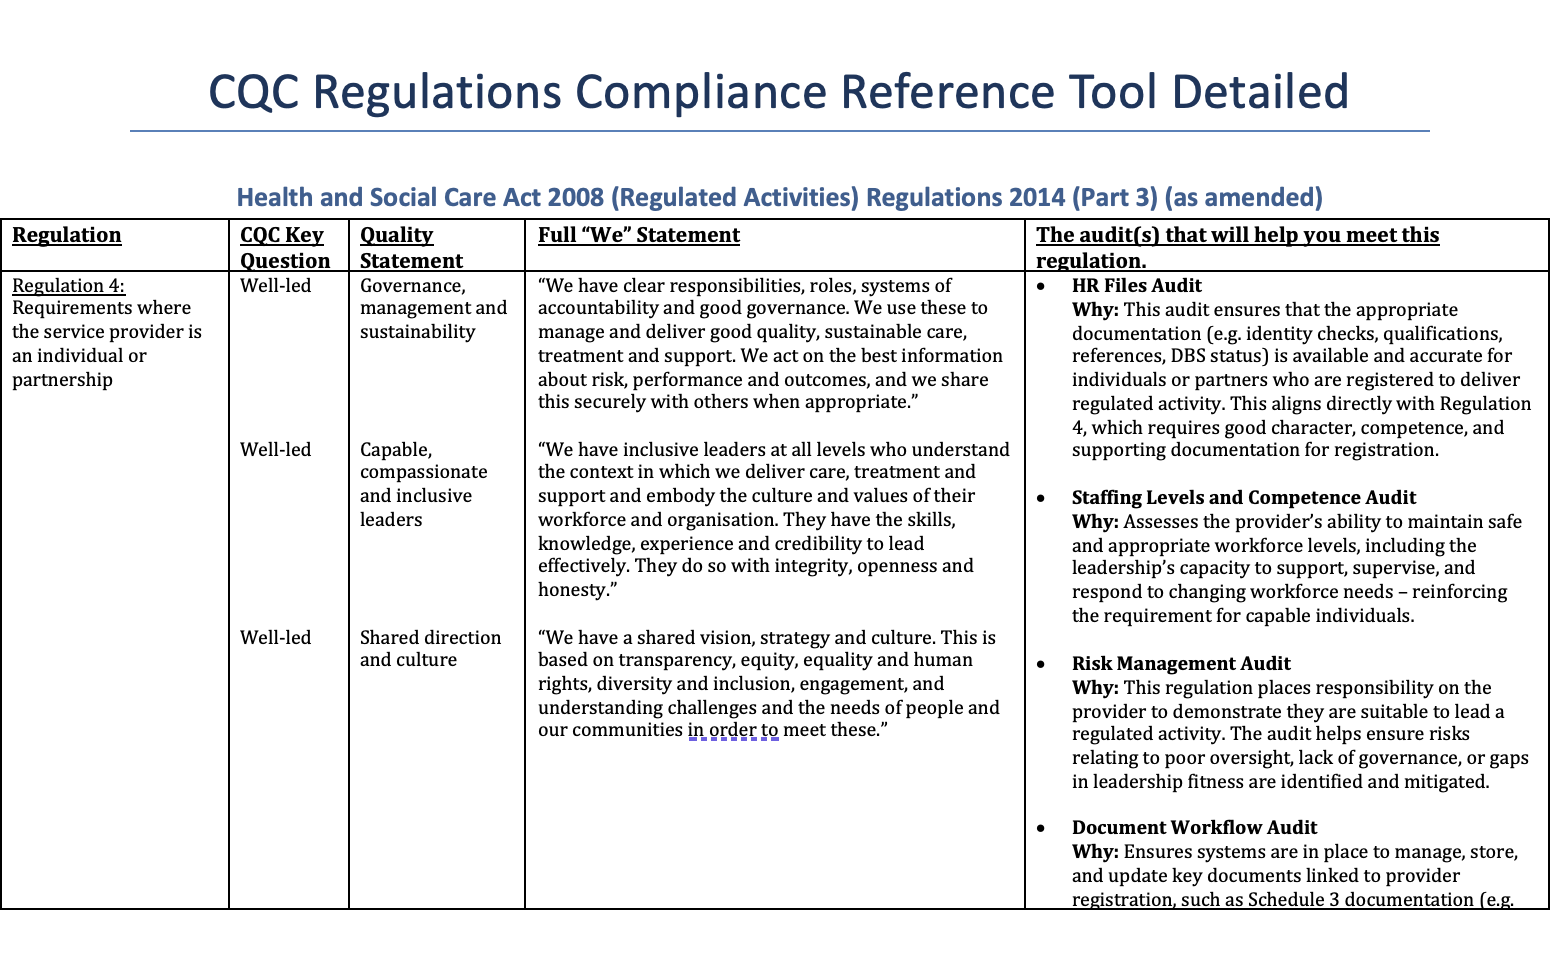Viewport: 1550px width, 956px height.
Task: Click the 'Shared direction and culture' quality statement
Action: [x=430, y=649]
